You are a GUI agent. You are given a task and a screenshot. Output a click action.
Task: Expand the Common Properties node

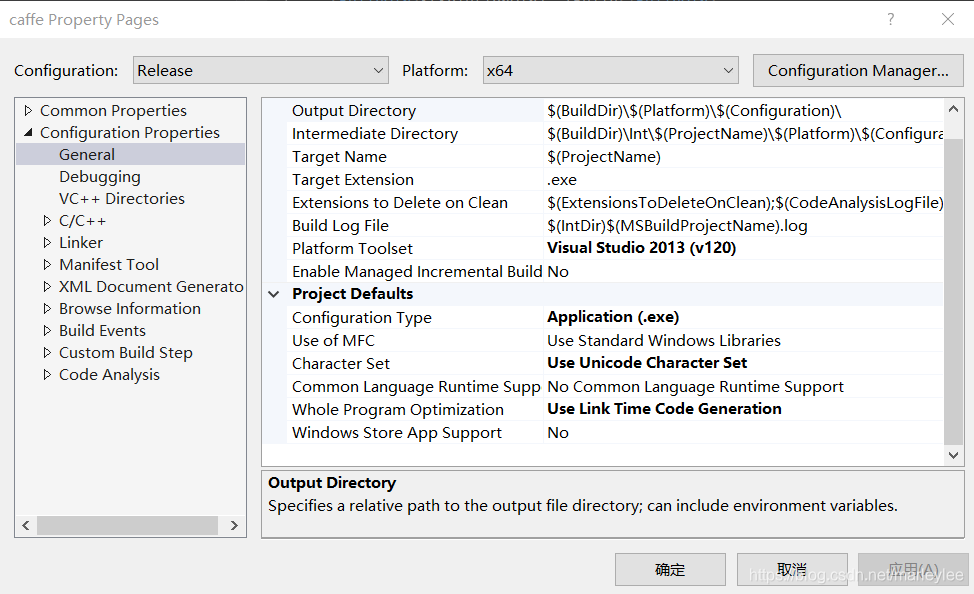pos(28,111)
